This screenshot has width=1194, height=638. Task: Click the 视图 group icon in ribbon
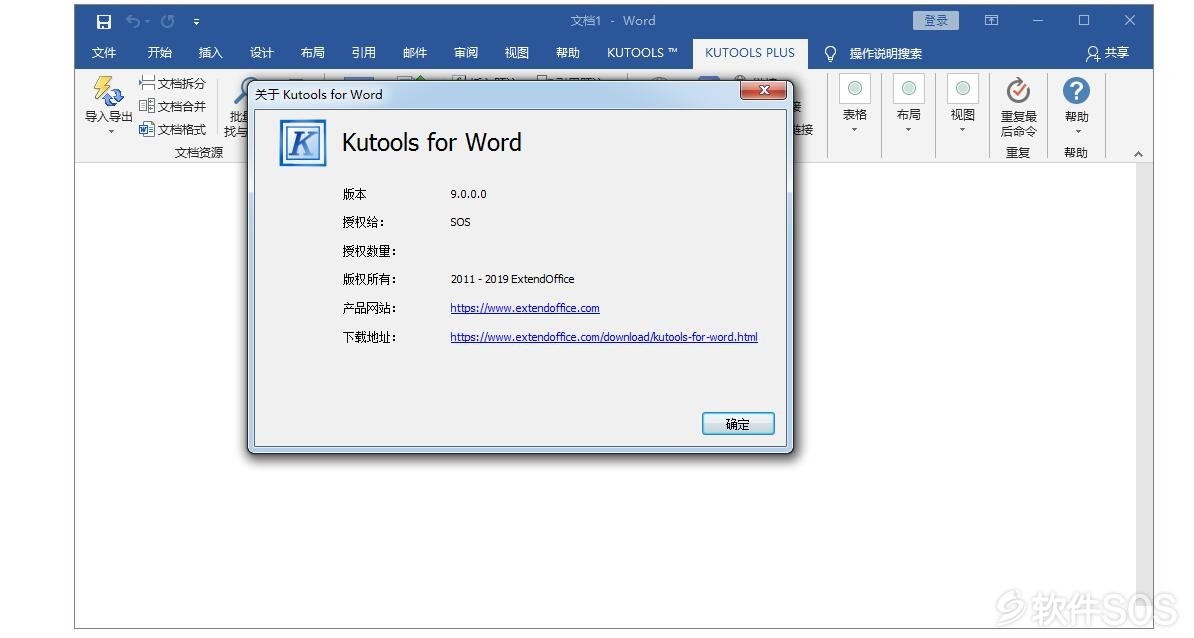963,88
